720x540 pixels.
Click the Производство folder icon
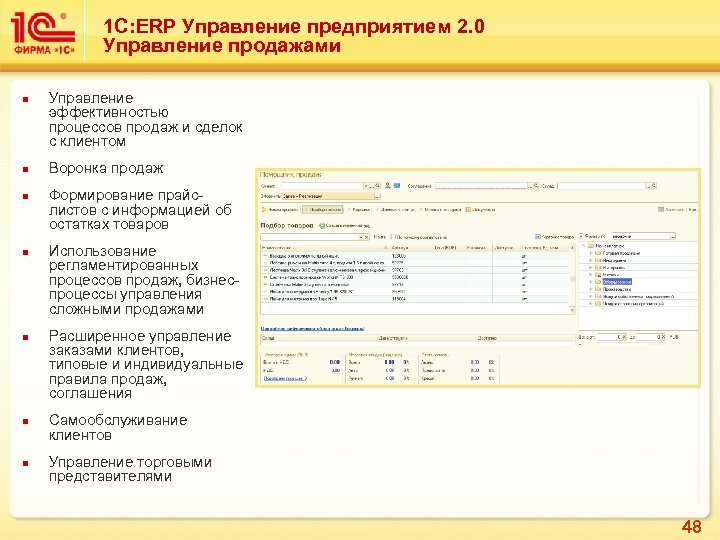click(598, 289)
